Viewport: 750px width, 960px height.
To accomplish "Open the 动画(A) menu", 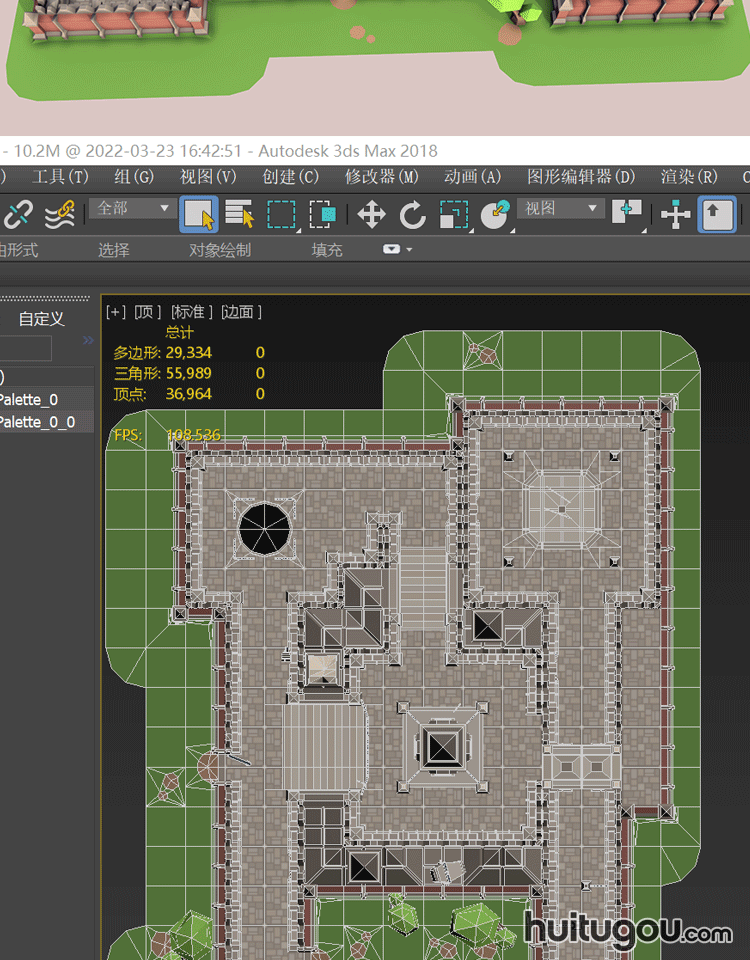I will coord(472,177).
